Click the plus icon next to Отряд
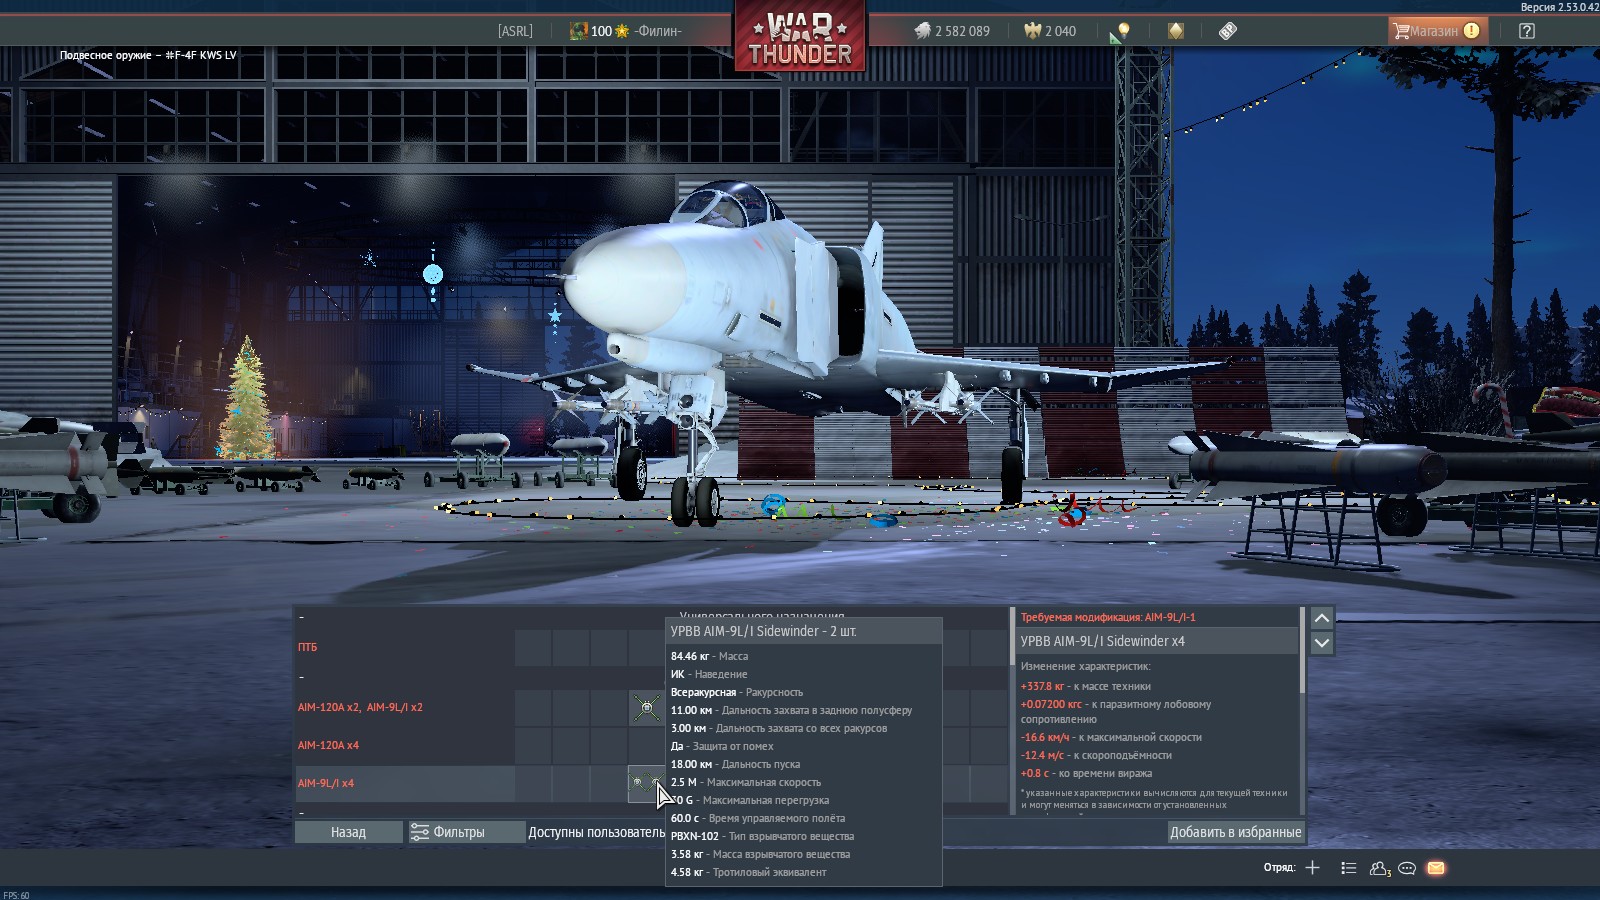The height and width of the screenshot is (900, 1600). point(1313,868)
